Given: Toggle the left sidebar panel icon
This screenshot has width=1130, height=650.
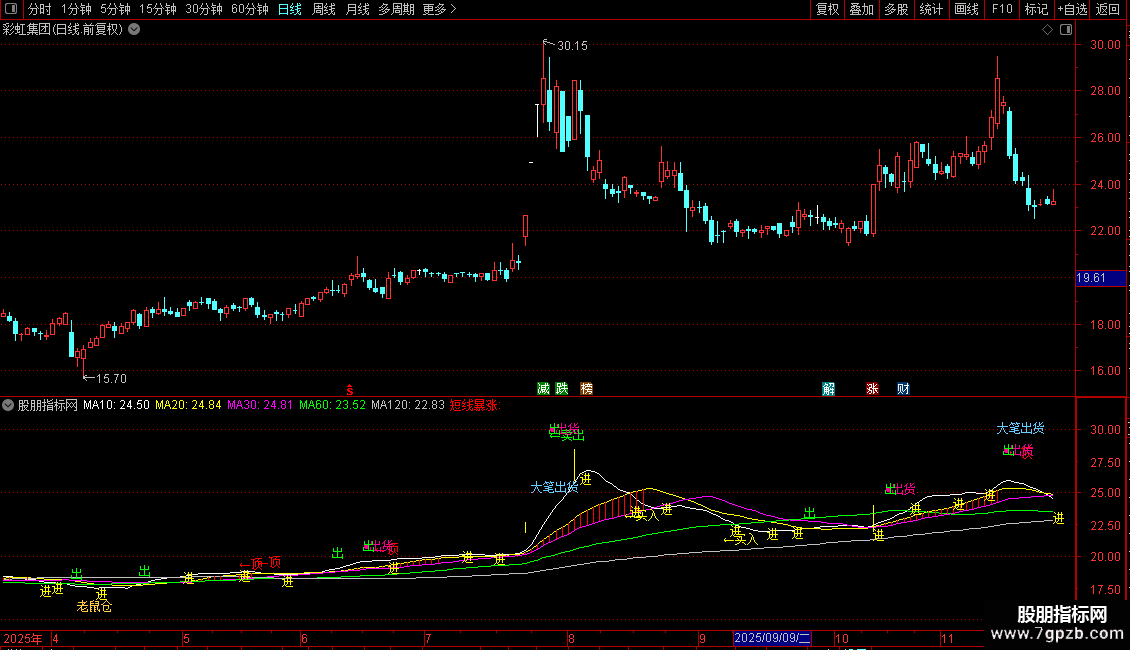Looking at the screenshot, I should pyautogui.click(x=11, y=9).
